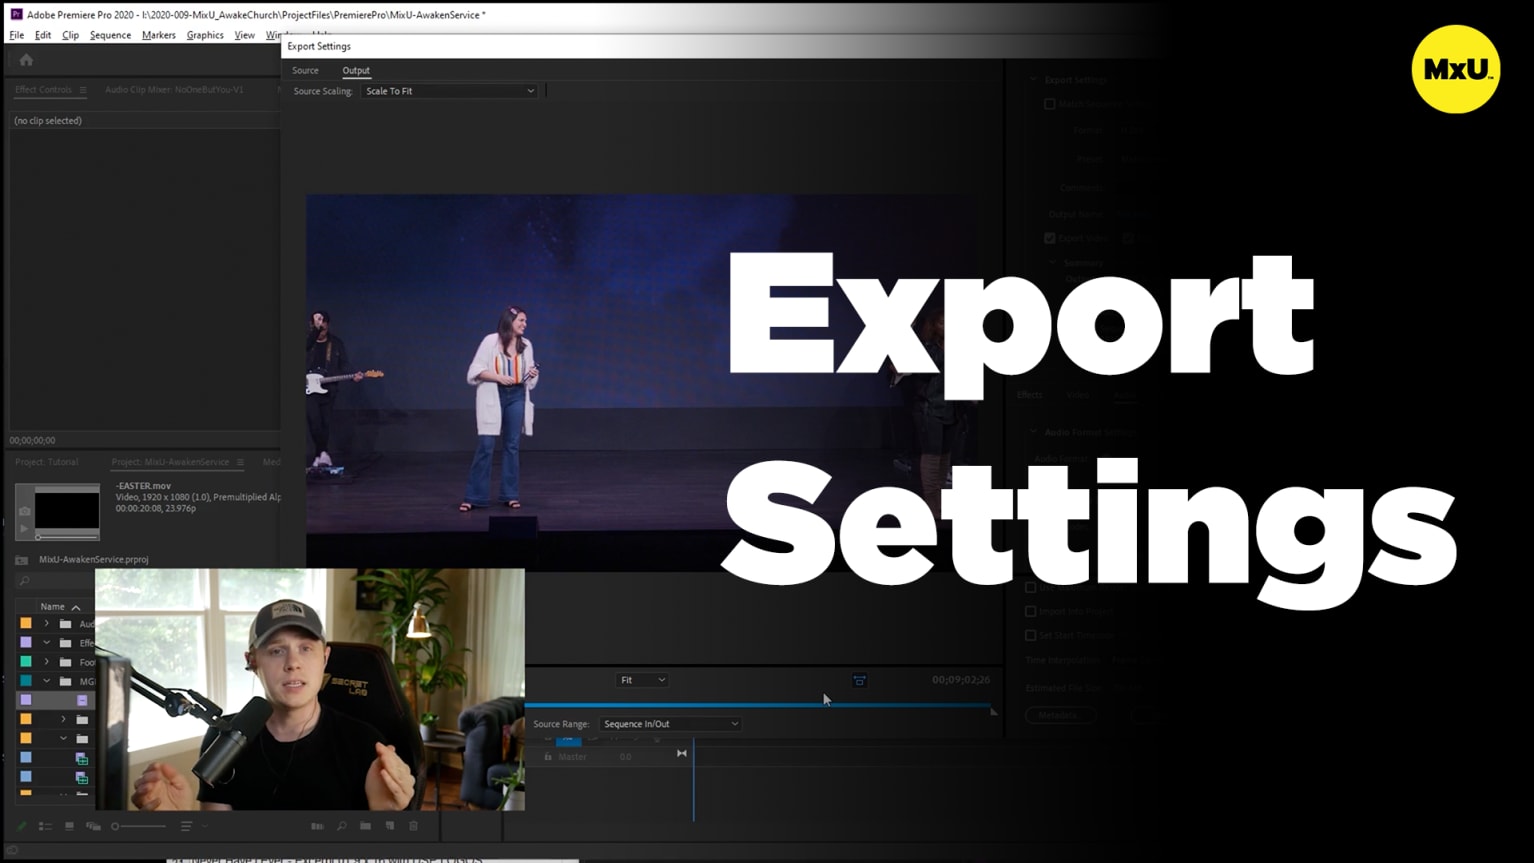Switch the Project panel to Icon View
The width and height of the screenshot is (1534, 863).
pos(69,826)
